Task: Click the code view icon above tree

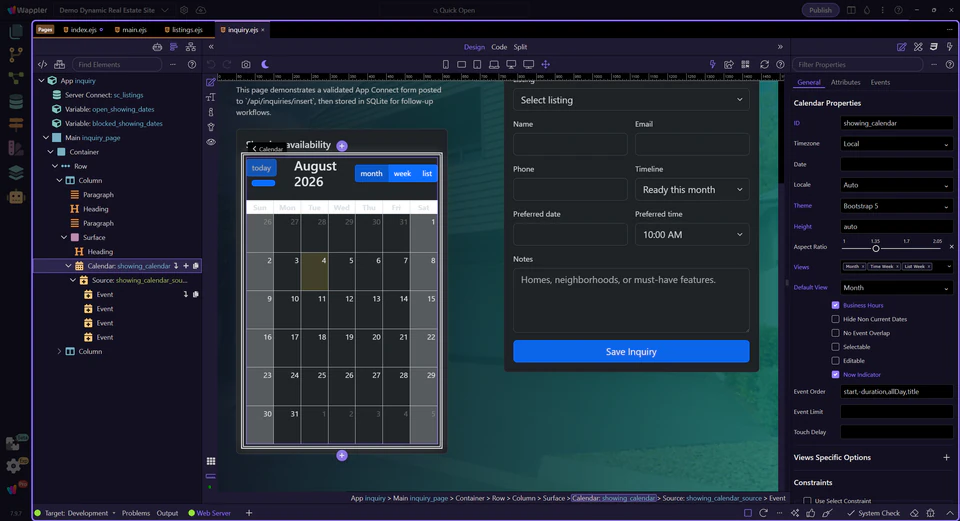Action: coord(42,64)
